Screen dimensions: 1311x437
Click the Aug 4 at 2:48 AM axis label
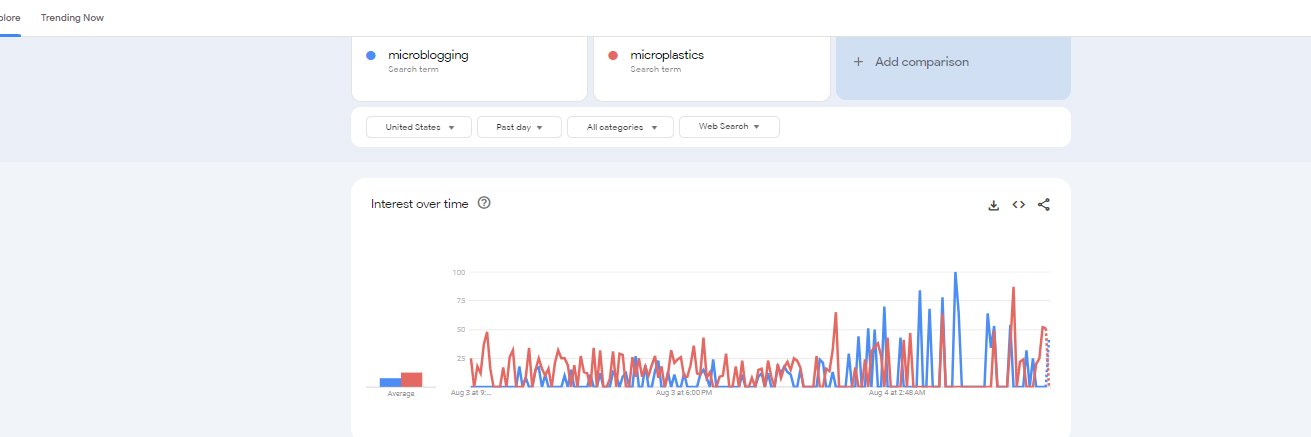point(897,393)
